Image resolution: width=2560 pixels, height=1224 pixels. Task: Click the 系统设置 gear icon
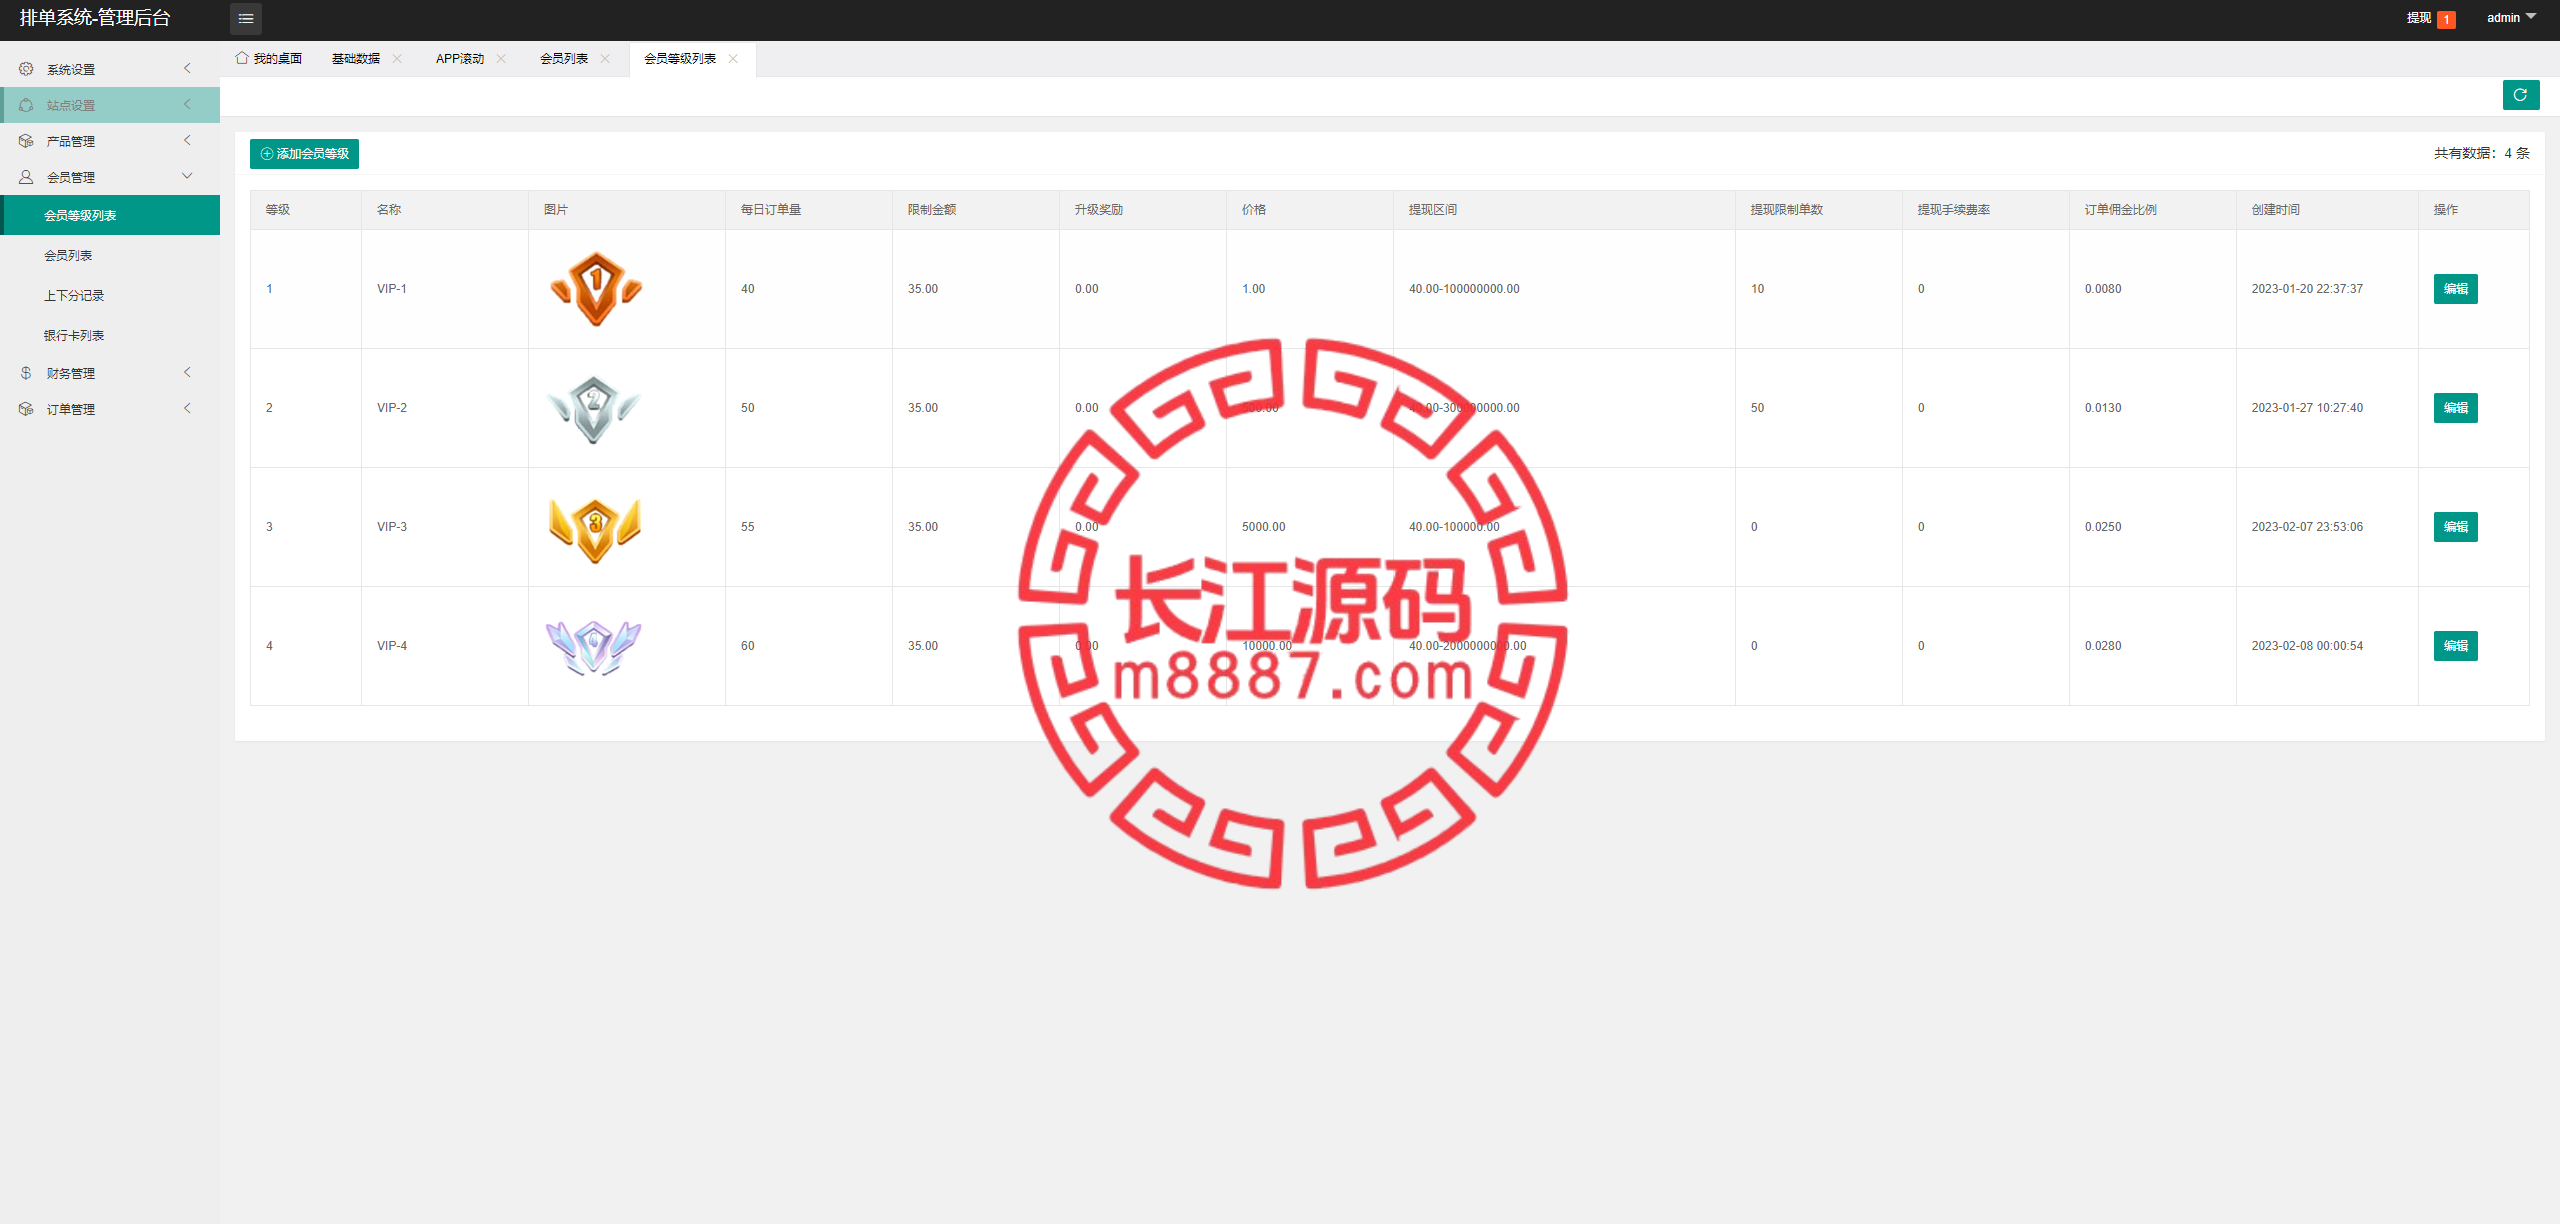point(26,69)
